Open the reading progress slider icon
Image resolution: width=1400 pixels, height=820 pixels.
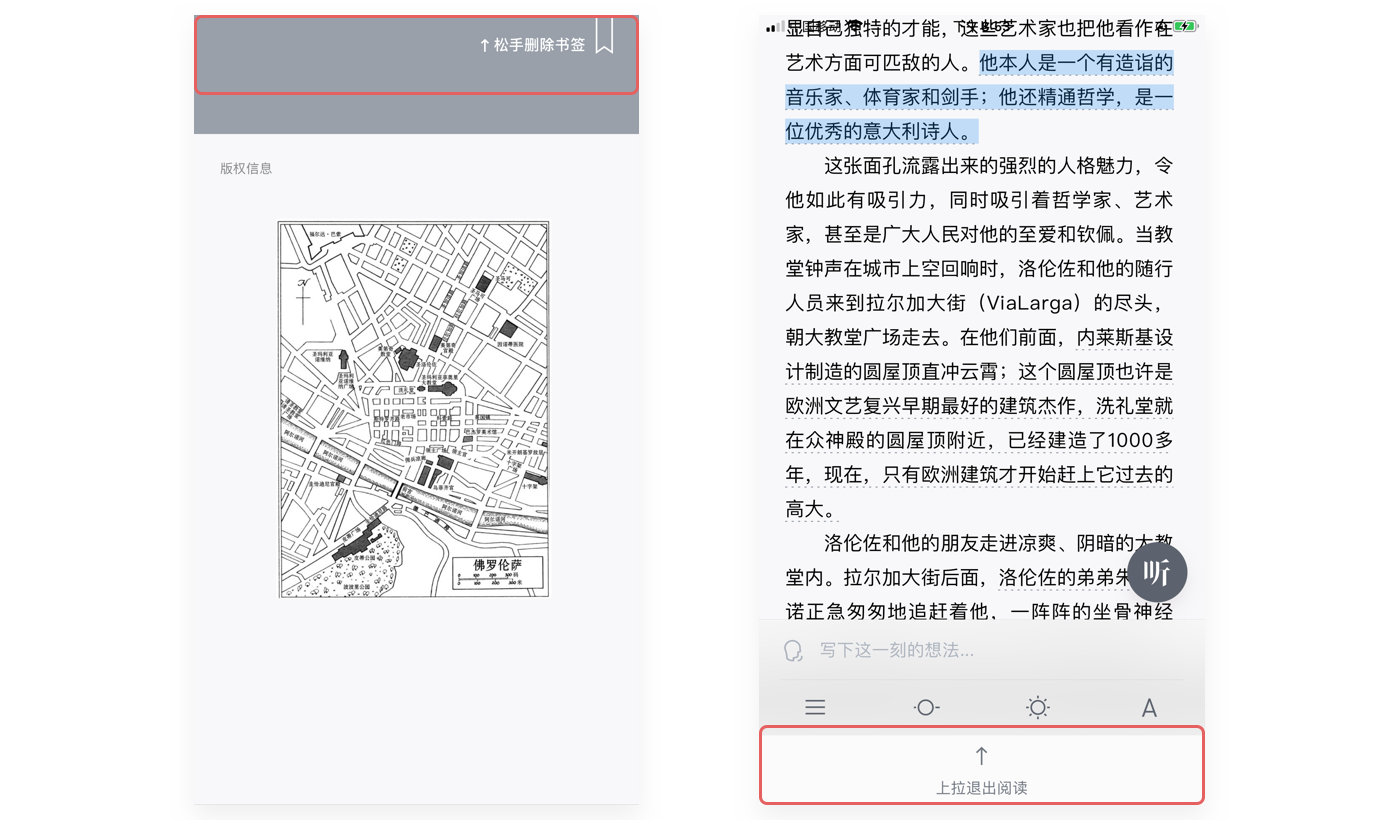click(x=926, y=708)
